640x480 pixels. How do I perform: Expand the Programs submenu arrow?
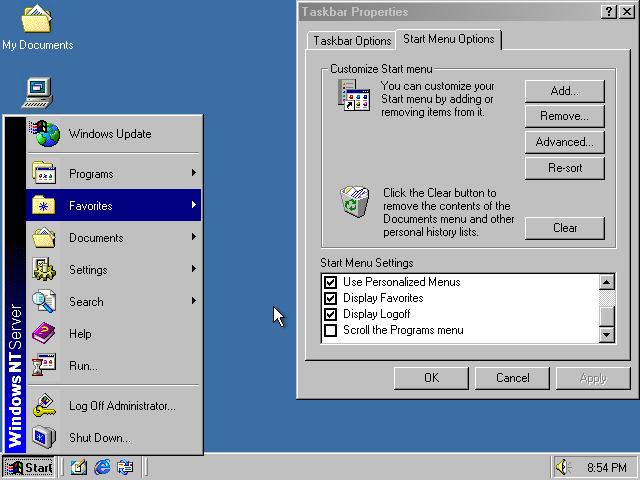(194, 173)
